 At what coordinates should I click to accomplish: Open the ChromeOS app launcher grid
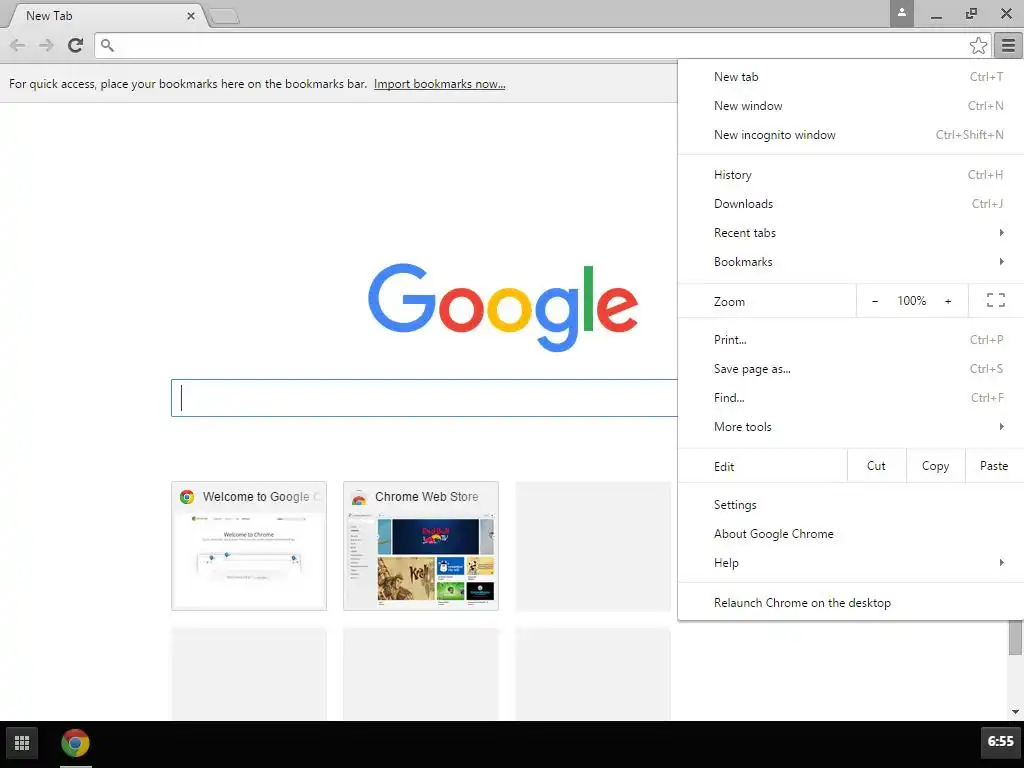pos(22,743)
